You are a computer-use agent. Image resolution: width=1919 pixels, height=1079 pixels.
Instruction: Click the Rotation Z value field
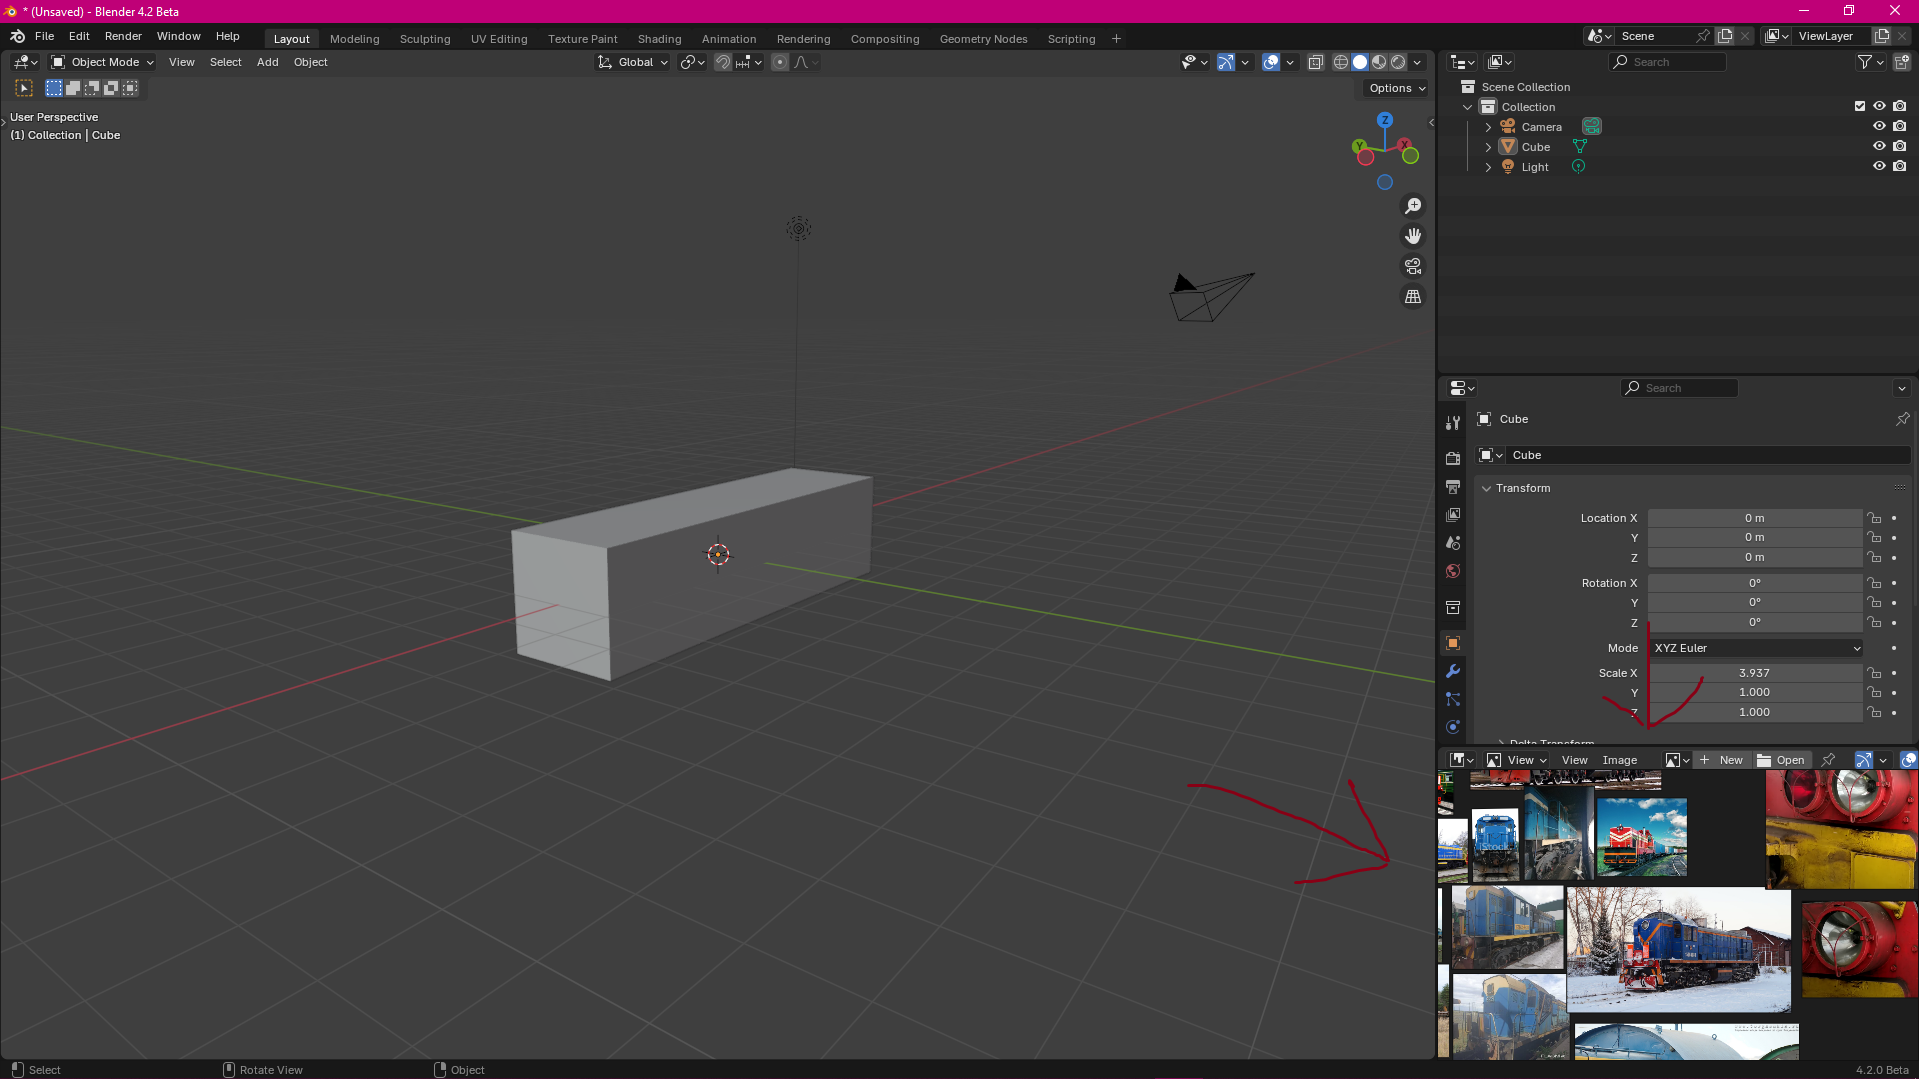[1755, 622]
